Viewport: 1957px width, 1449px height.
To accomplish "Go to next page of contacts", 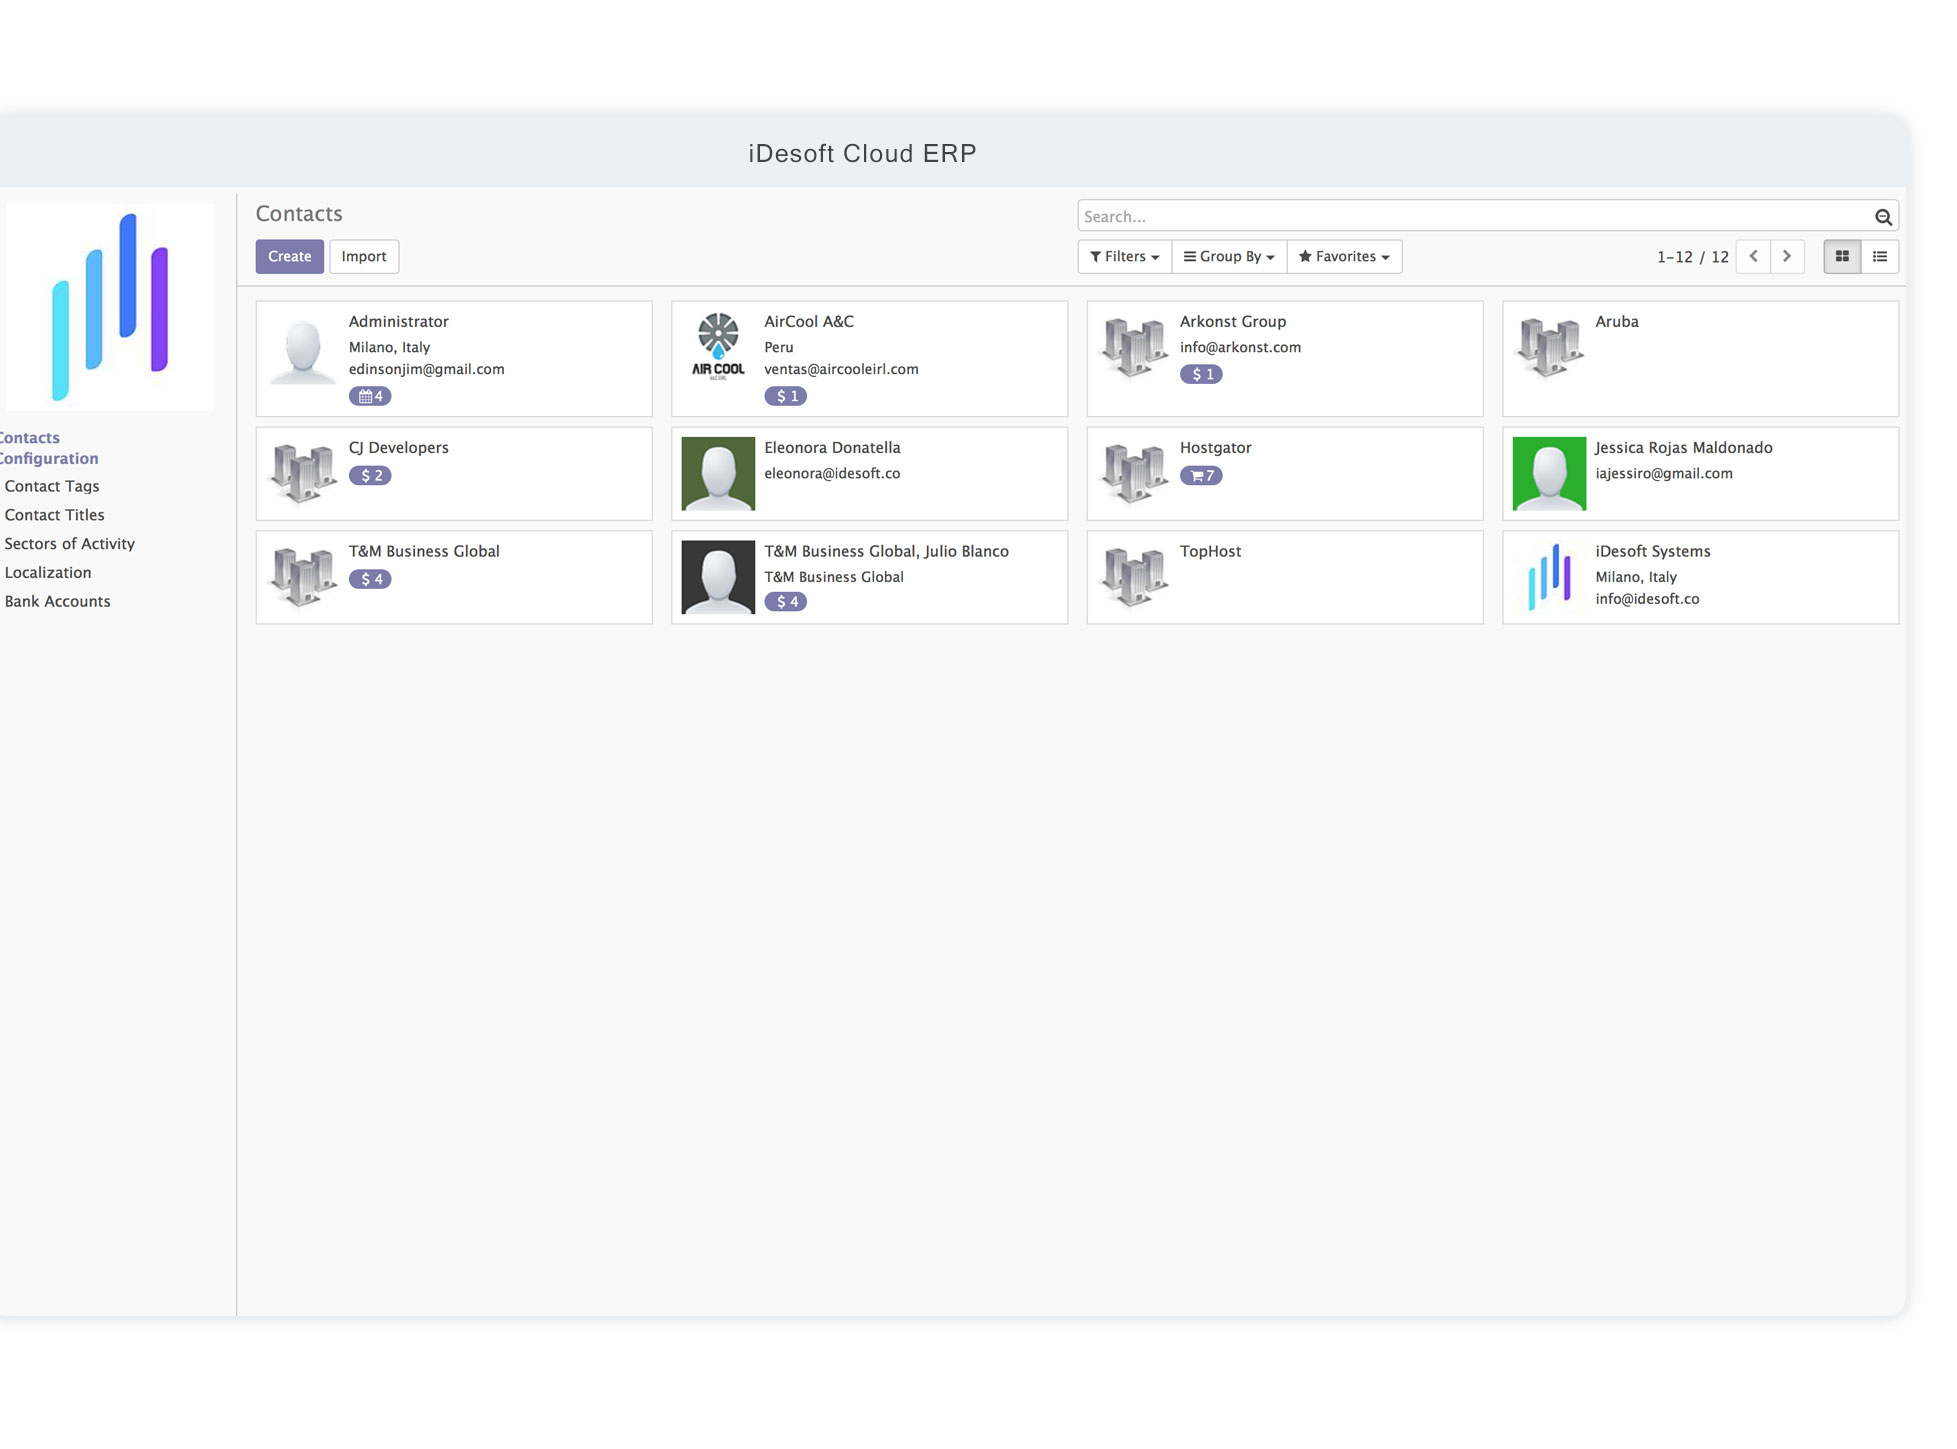I will point(1787,257).
